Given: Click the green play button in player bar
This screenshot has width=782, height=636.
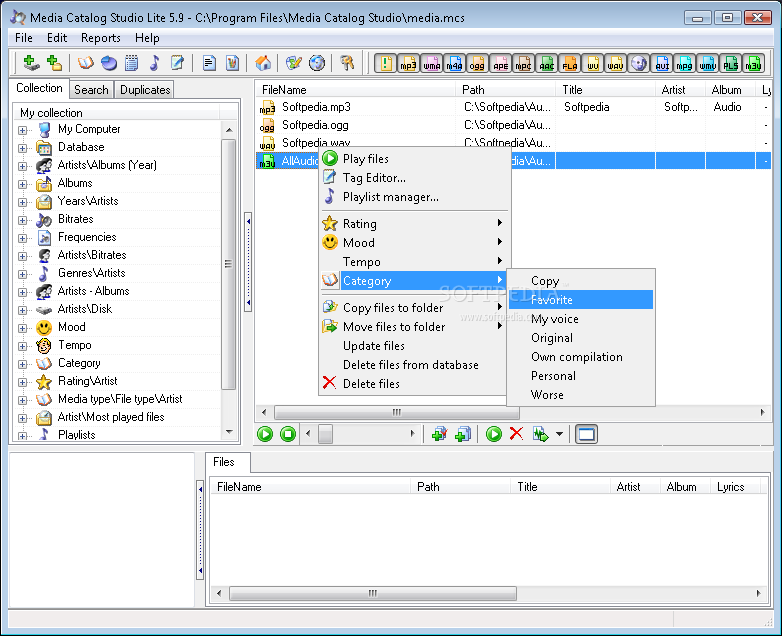Looking at the screenshot, I should click(x=265, y=434).
